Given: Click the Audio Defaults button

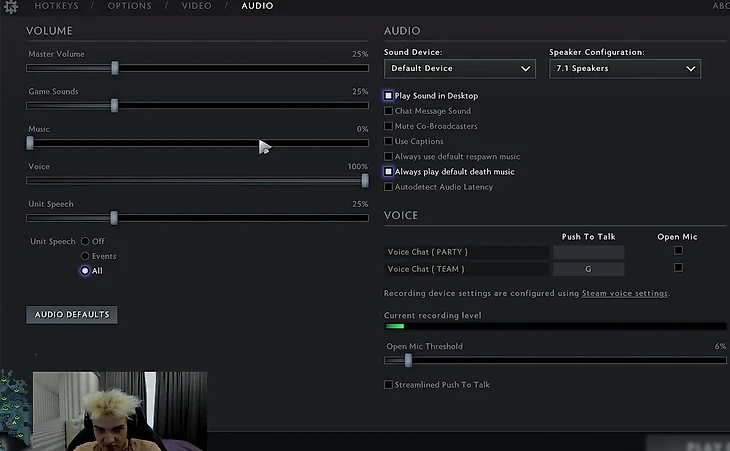Looking at the screenshot, I should pyautogui.click(x=71, y=315).
